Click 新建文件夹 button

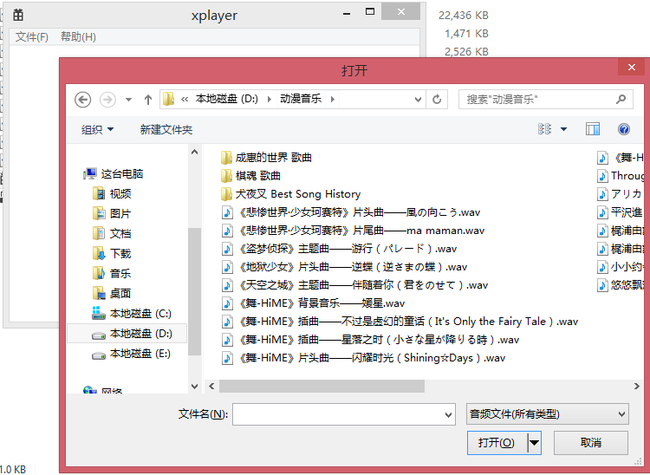[x=166, y=130]
